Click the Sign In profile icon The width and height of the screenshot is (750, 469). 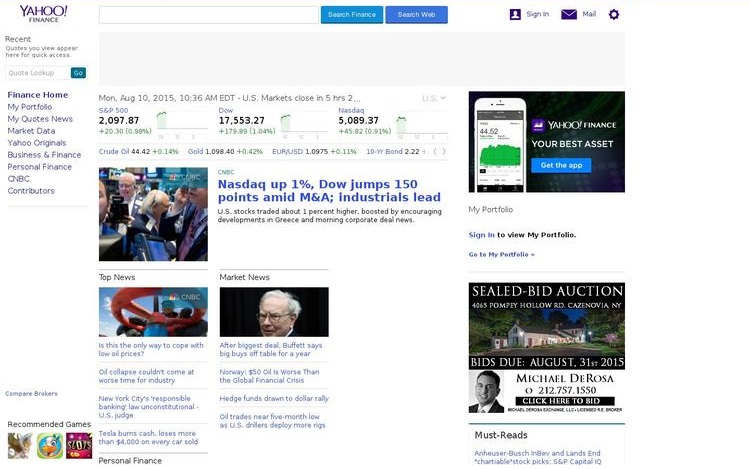tap(515, 14)
